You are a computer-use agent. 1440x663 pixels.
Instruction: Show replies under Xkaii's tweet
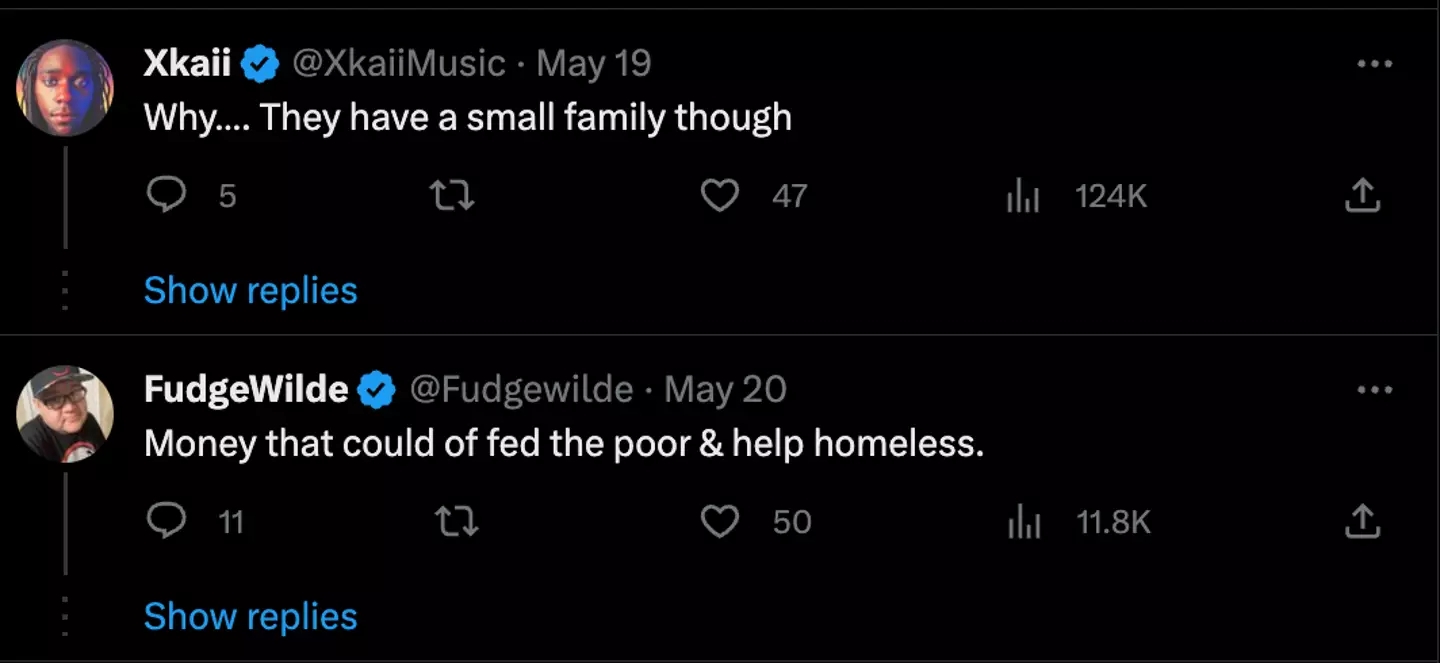pyautogui.click(x=250, y=291)
